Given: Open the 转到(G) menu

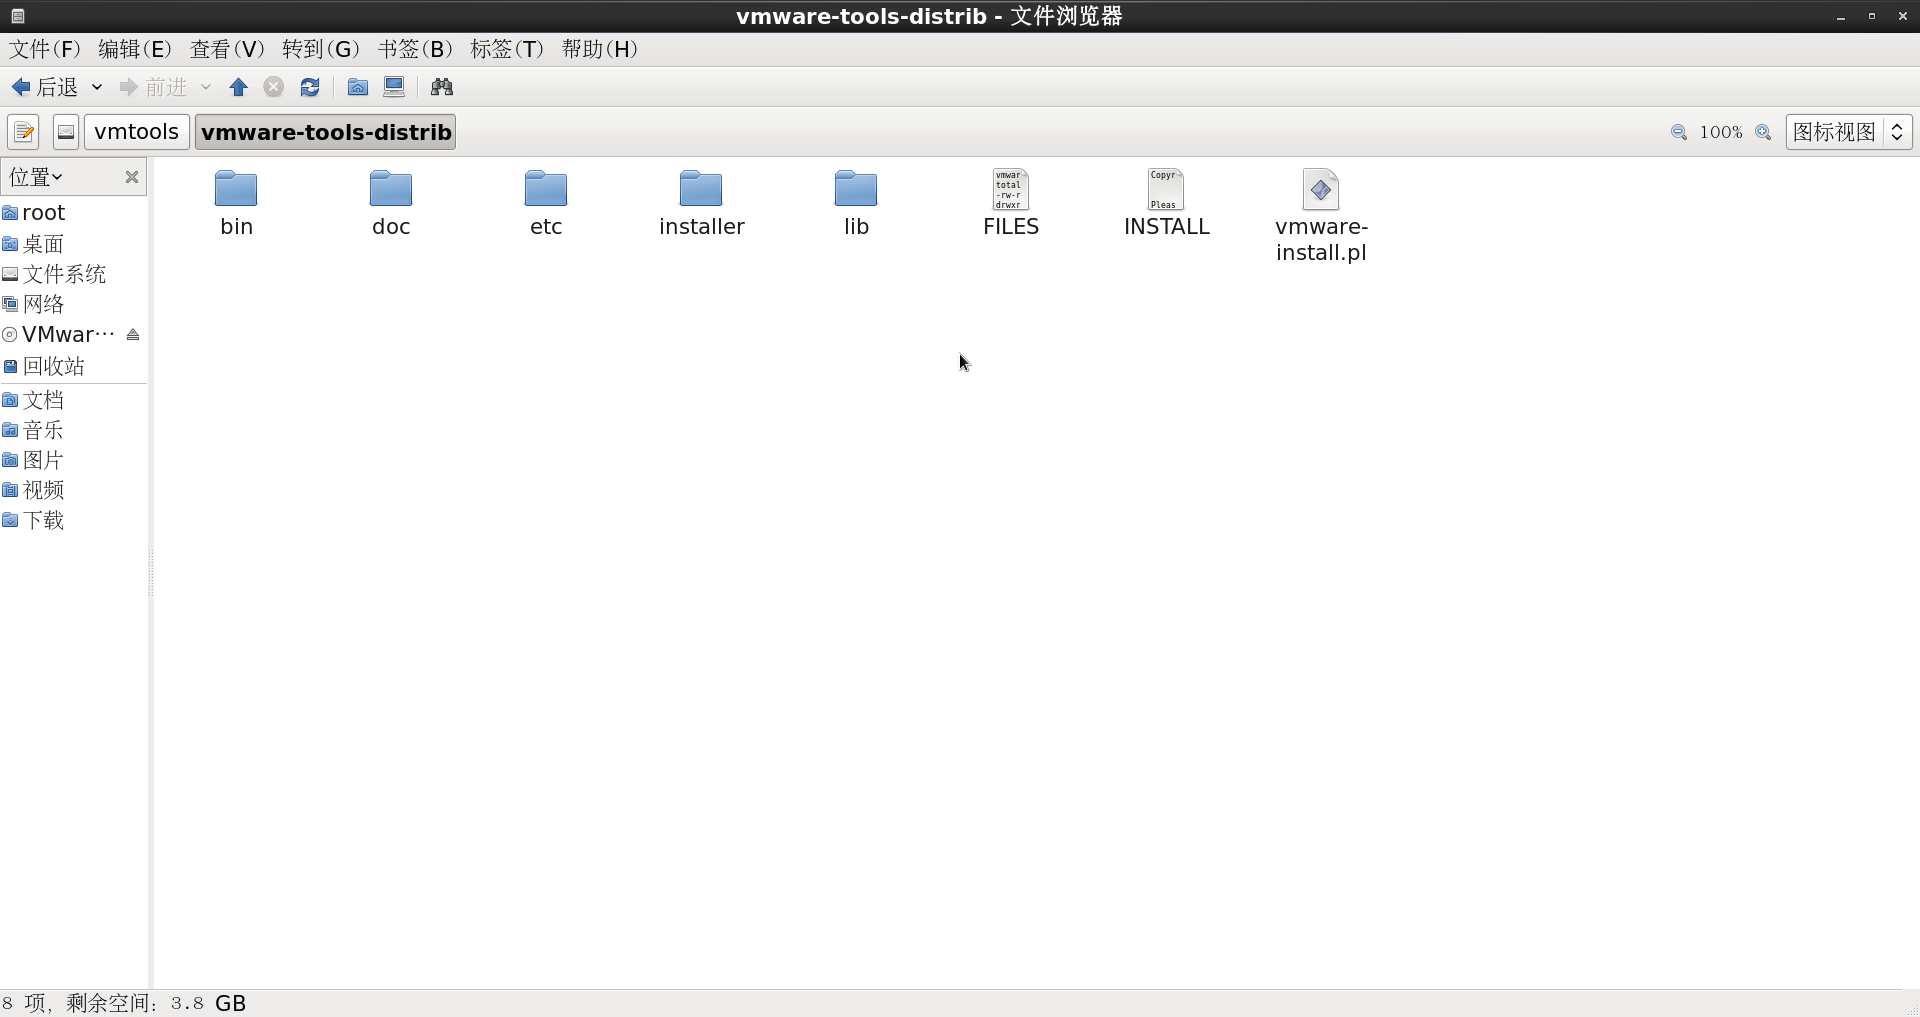Looking at the screenshot, I should coord(320,50).
